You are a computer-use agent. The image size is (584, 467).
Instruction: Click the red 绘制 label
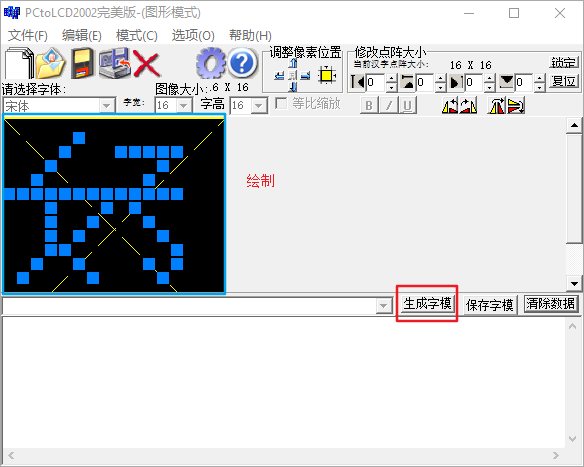[x=260, y=181]
